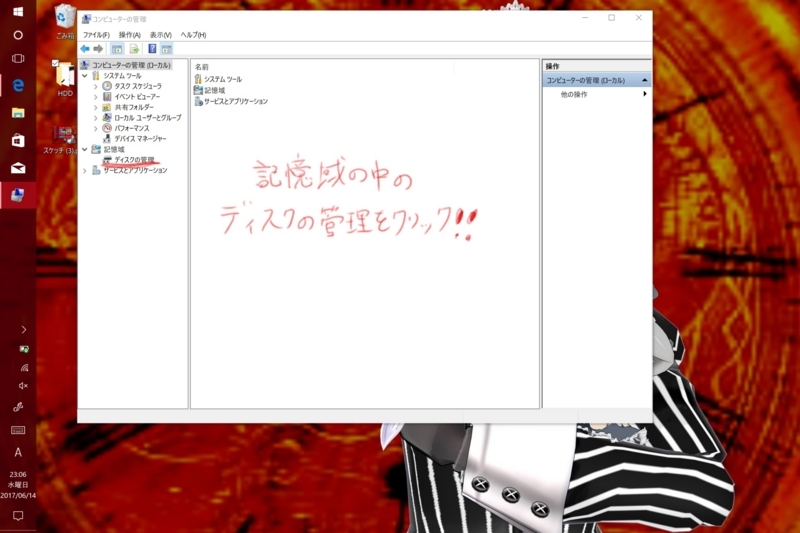The width and height of the screenshot is (800, 533).
Task: Open タスク スケジューラ in the tree
Action: (138, 86)
